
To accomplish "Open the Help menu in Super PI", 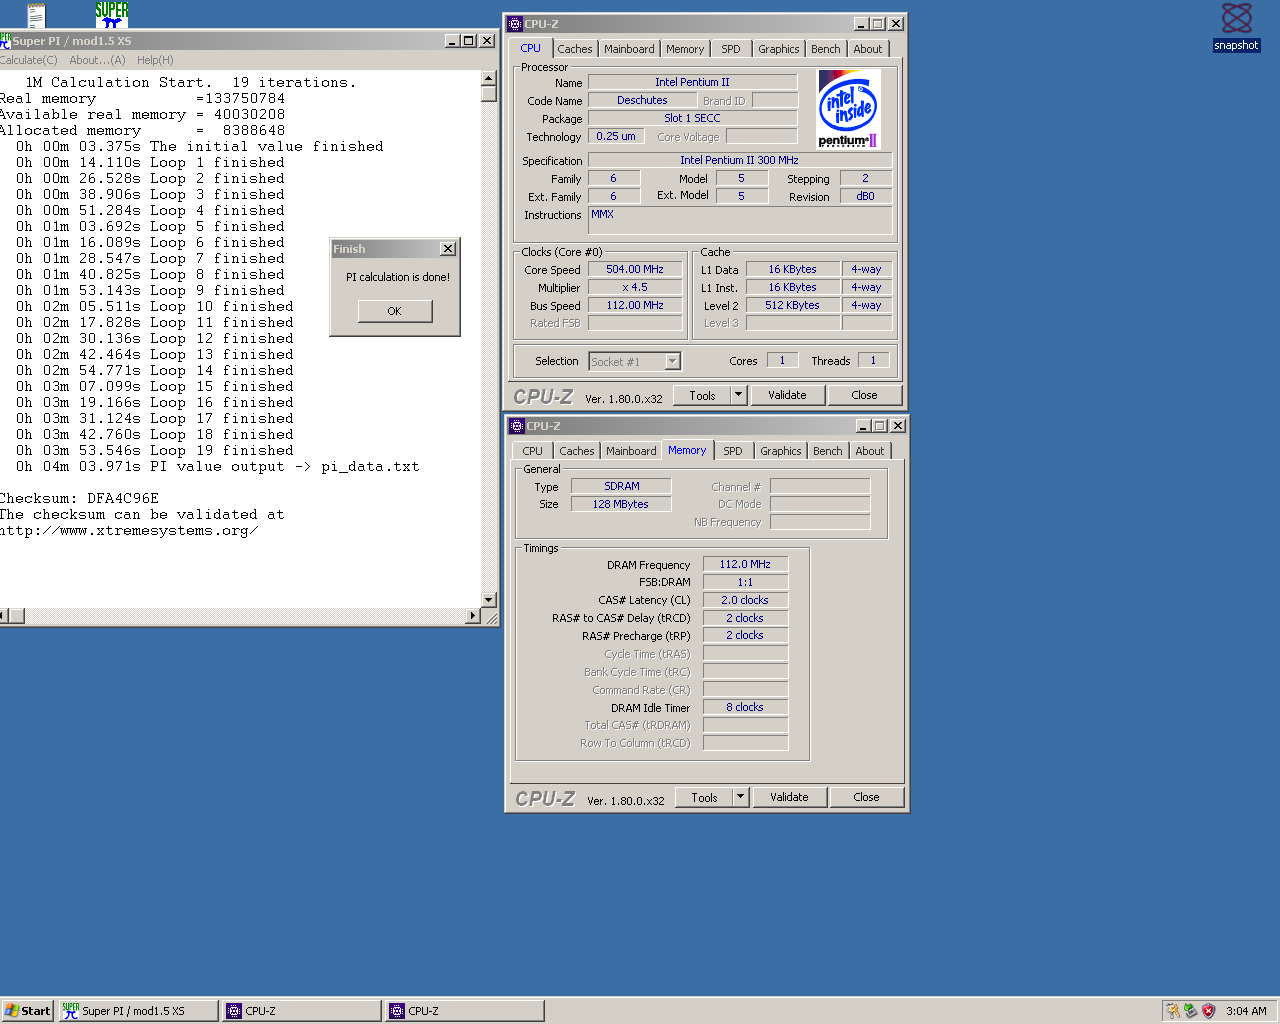I will (155, 60).
